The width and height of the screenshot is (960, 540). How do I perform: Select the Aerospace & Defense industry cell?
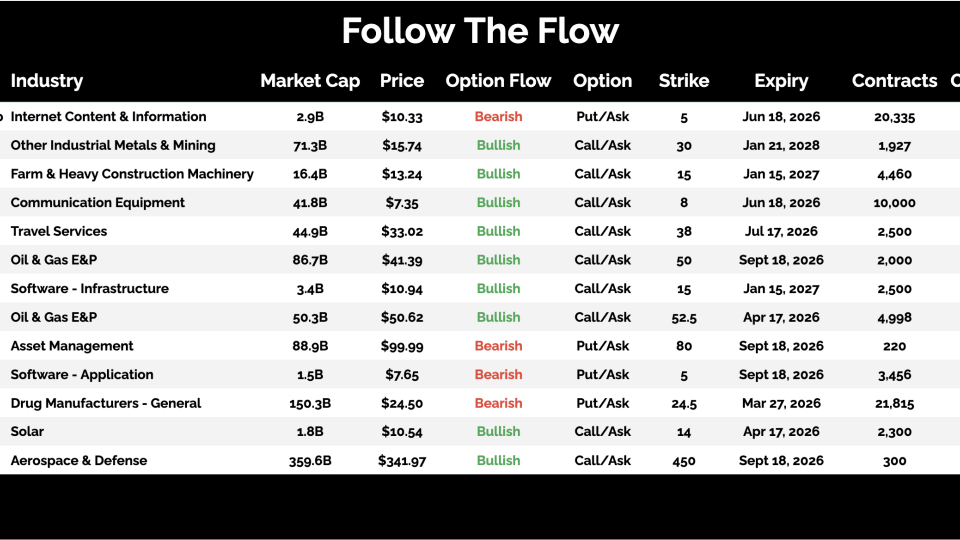(x=79, y=461)
